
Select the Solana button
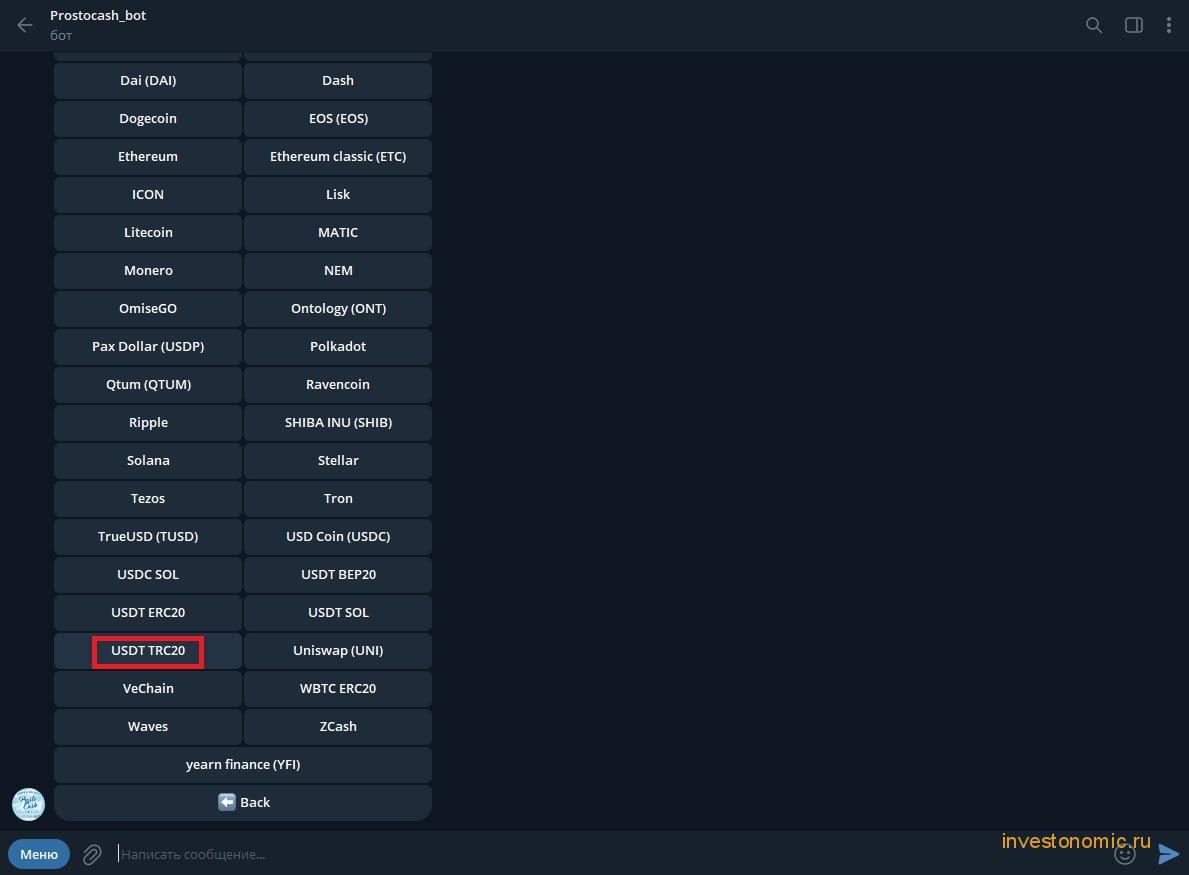(x=148, y=460)
